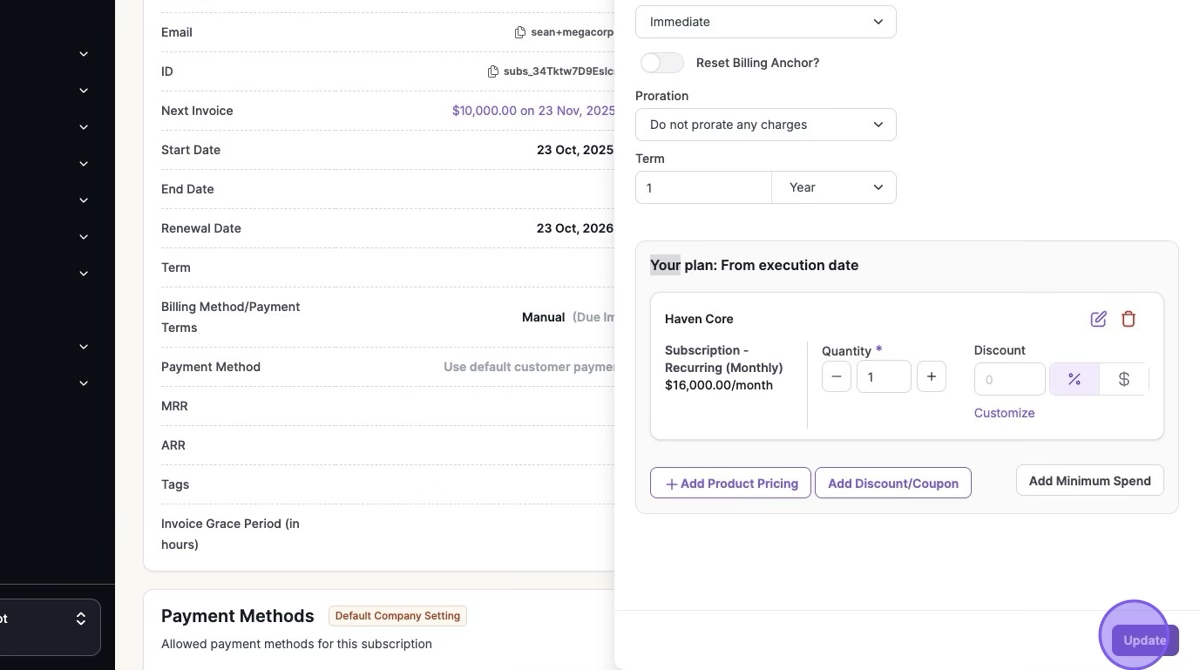This screenshot has width=1200, height=670.
Task: Click the Add Product Pricing button
Action: pos(730,483)
